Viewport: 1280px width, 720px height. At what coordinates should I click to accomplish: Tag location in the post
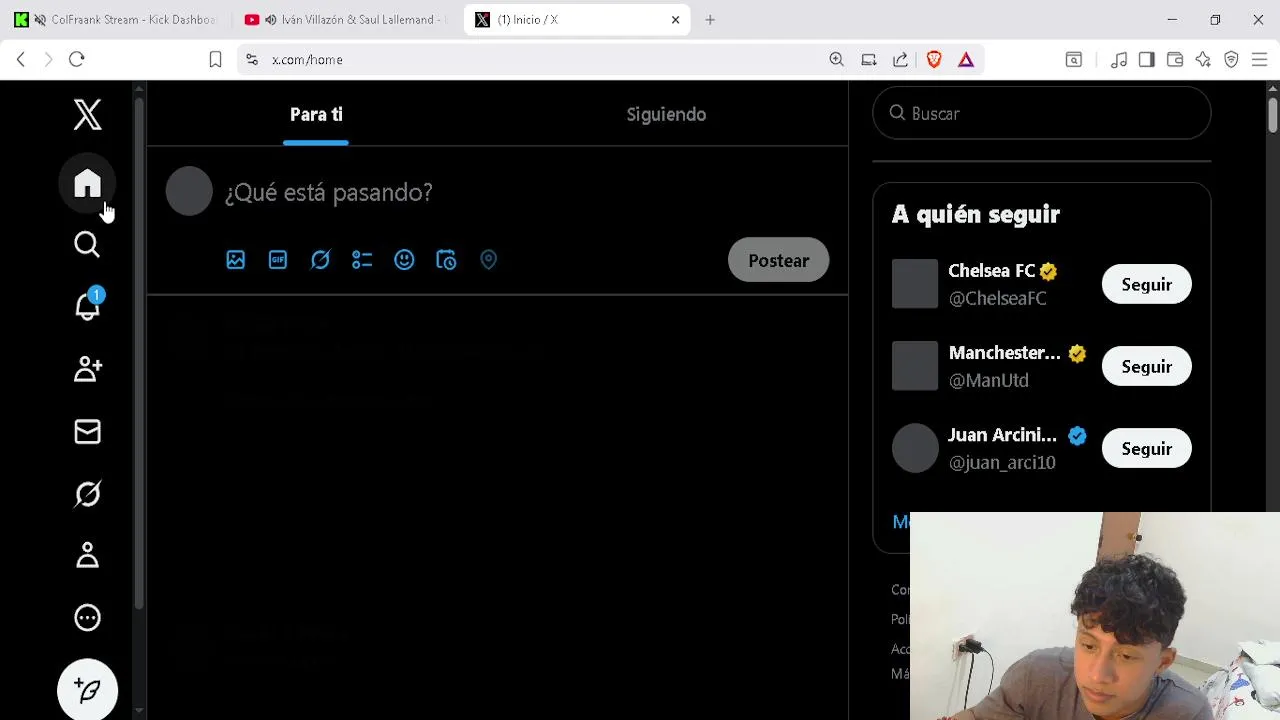488,260
